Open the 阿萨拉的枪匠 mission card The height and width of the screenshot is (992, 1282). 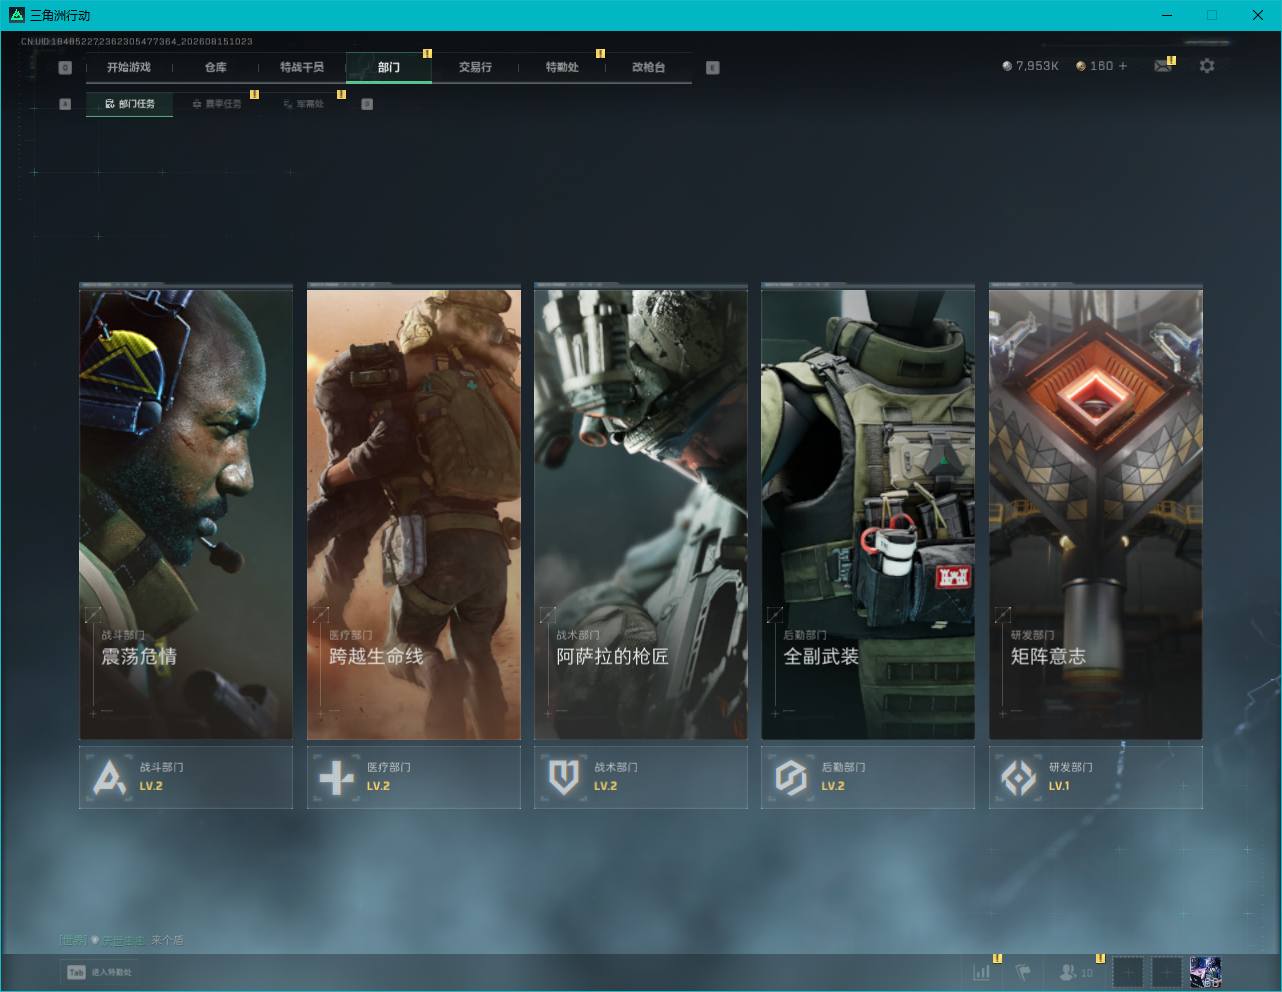coord(641,514)
